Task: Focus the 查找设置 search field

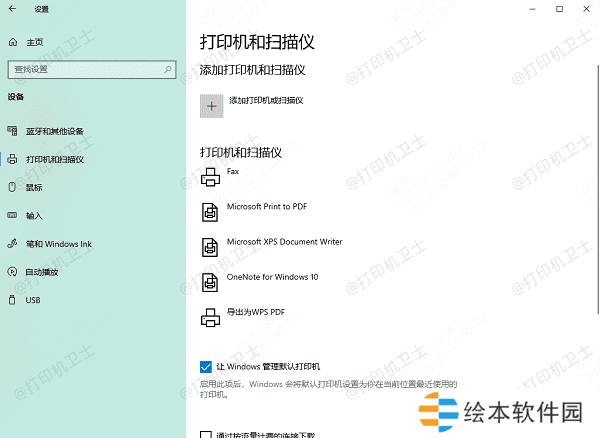Action: click(92, 70)
